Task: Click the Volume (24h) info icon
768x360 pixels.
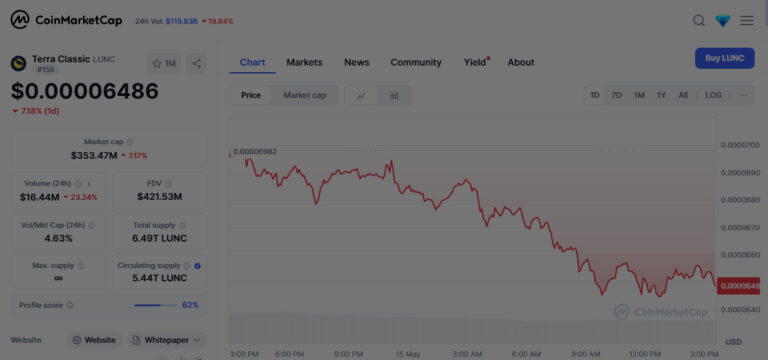Action: pyautogui.click(x=78, y=184)
